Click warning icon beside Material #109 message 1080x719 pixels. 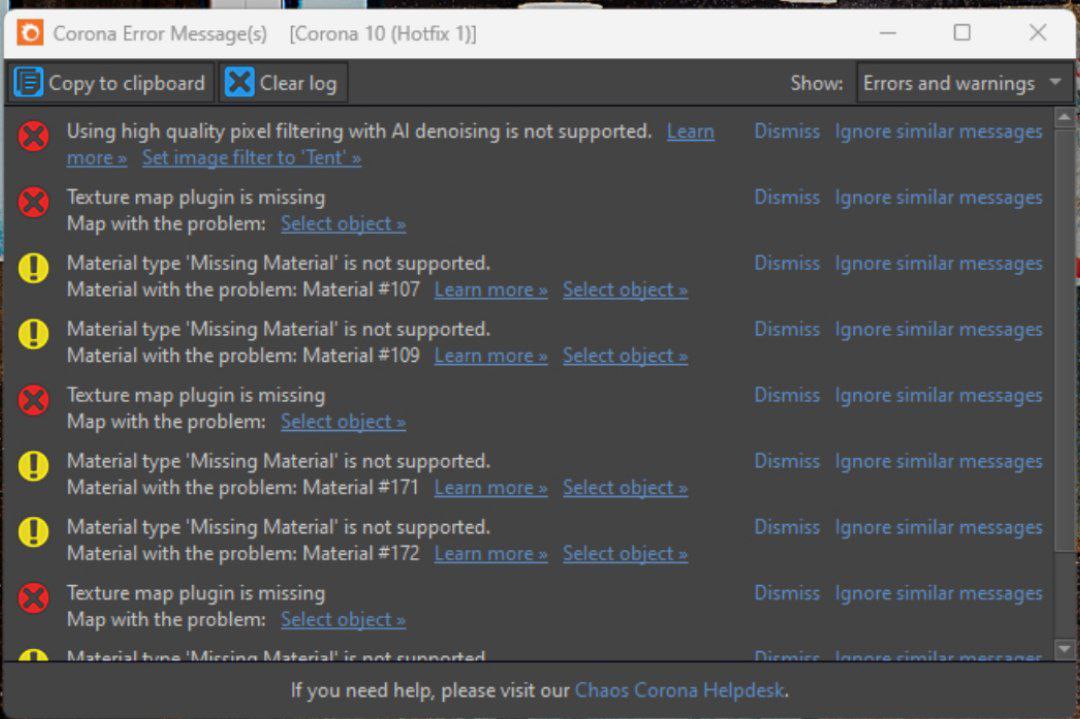pos(33,333)
